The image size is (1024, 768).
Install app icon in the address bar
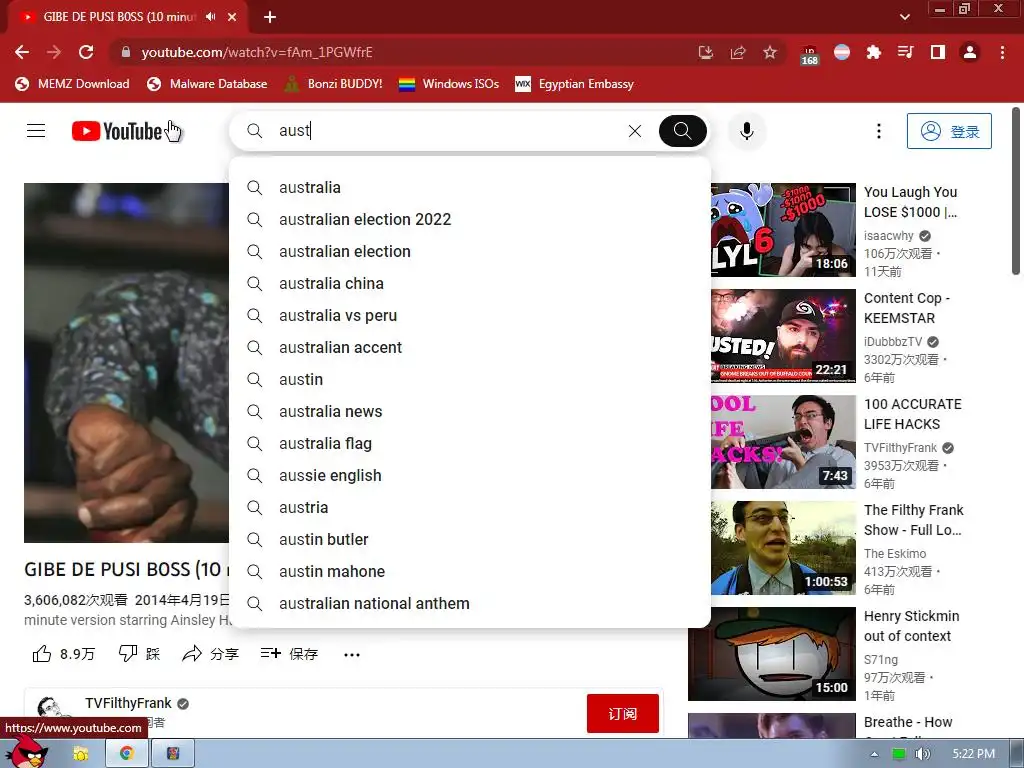(706, 52)
